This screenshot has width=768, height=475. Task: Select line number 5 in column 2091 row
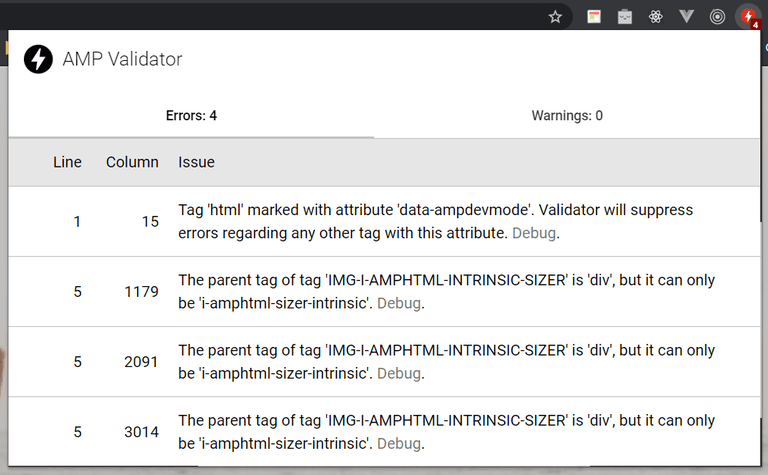coord(77,362)
